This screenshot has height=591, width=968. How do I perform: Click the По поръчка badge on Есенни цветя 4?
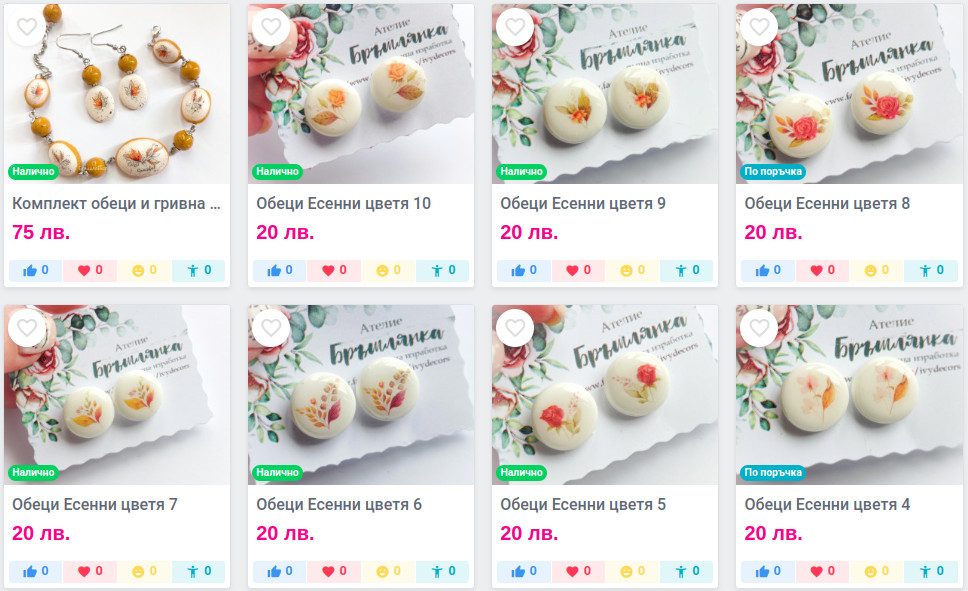[772, 472]
